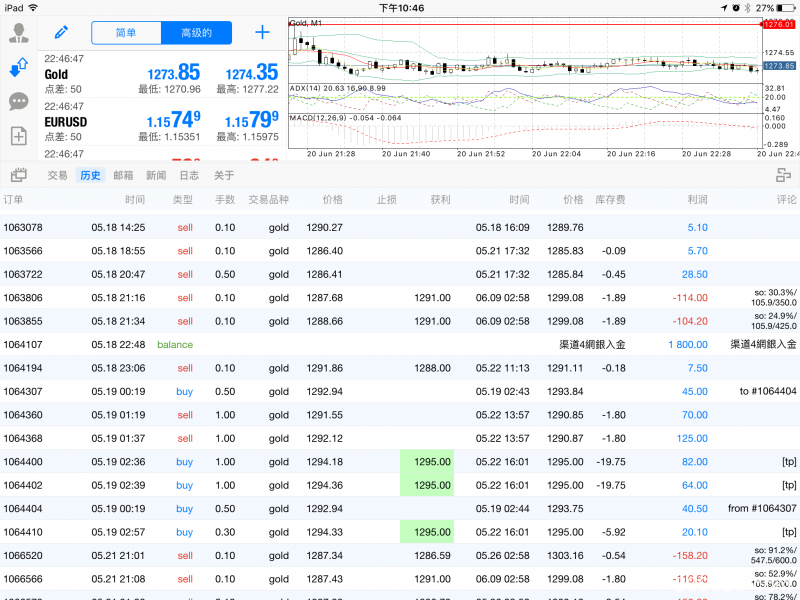Tap the toolbox icon beside the 交易 tab
The height and width of the screenshot is (600, 800).
(x=18, y=175)
